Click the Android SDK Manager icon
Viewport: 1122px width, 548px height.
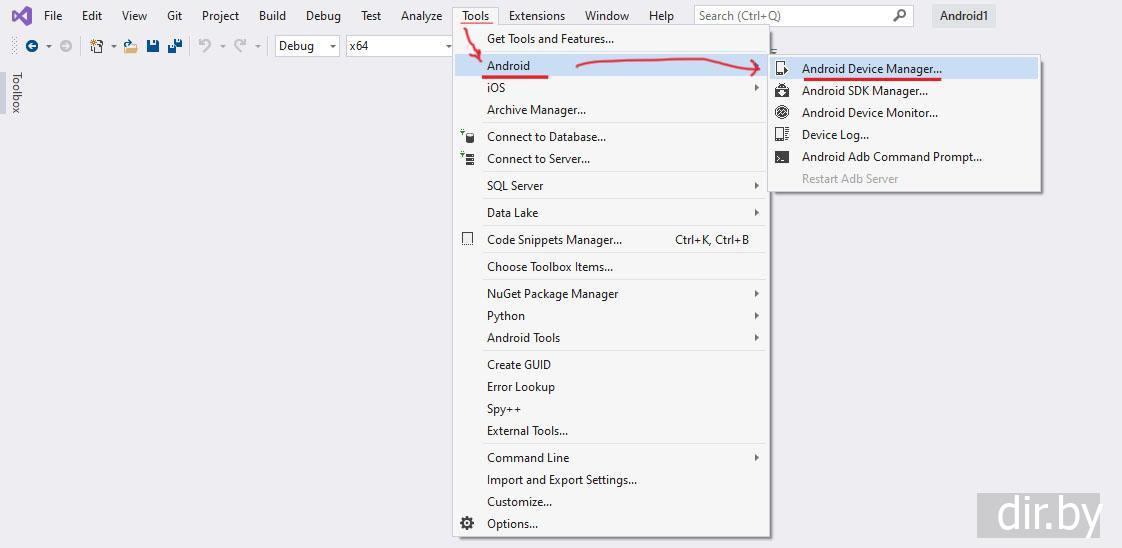click(x=782, y=91)
